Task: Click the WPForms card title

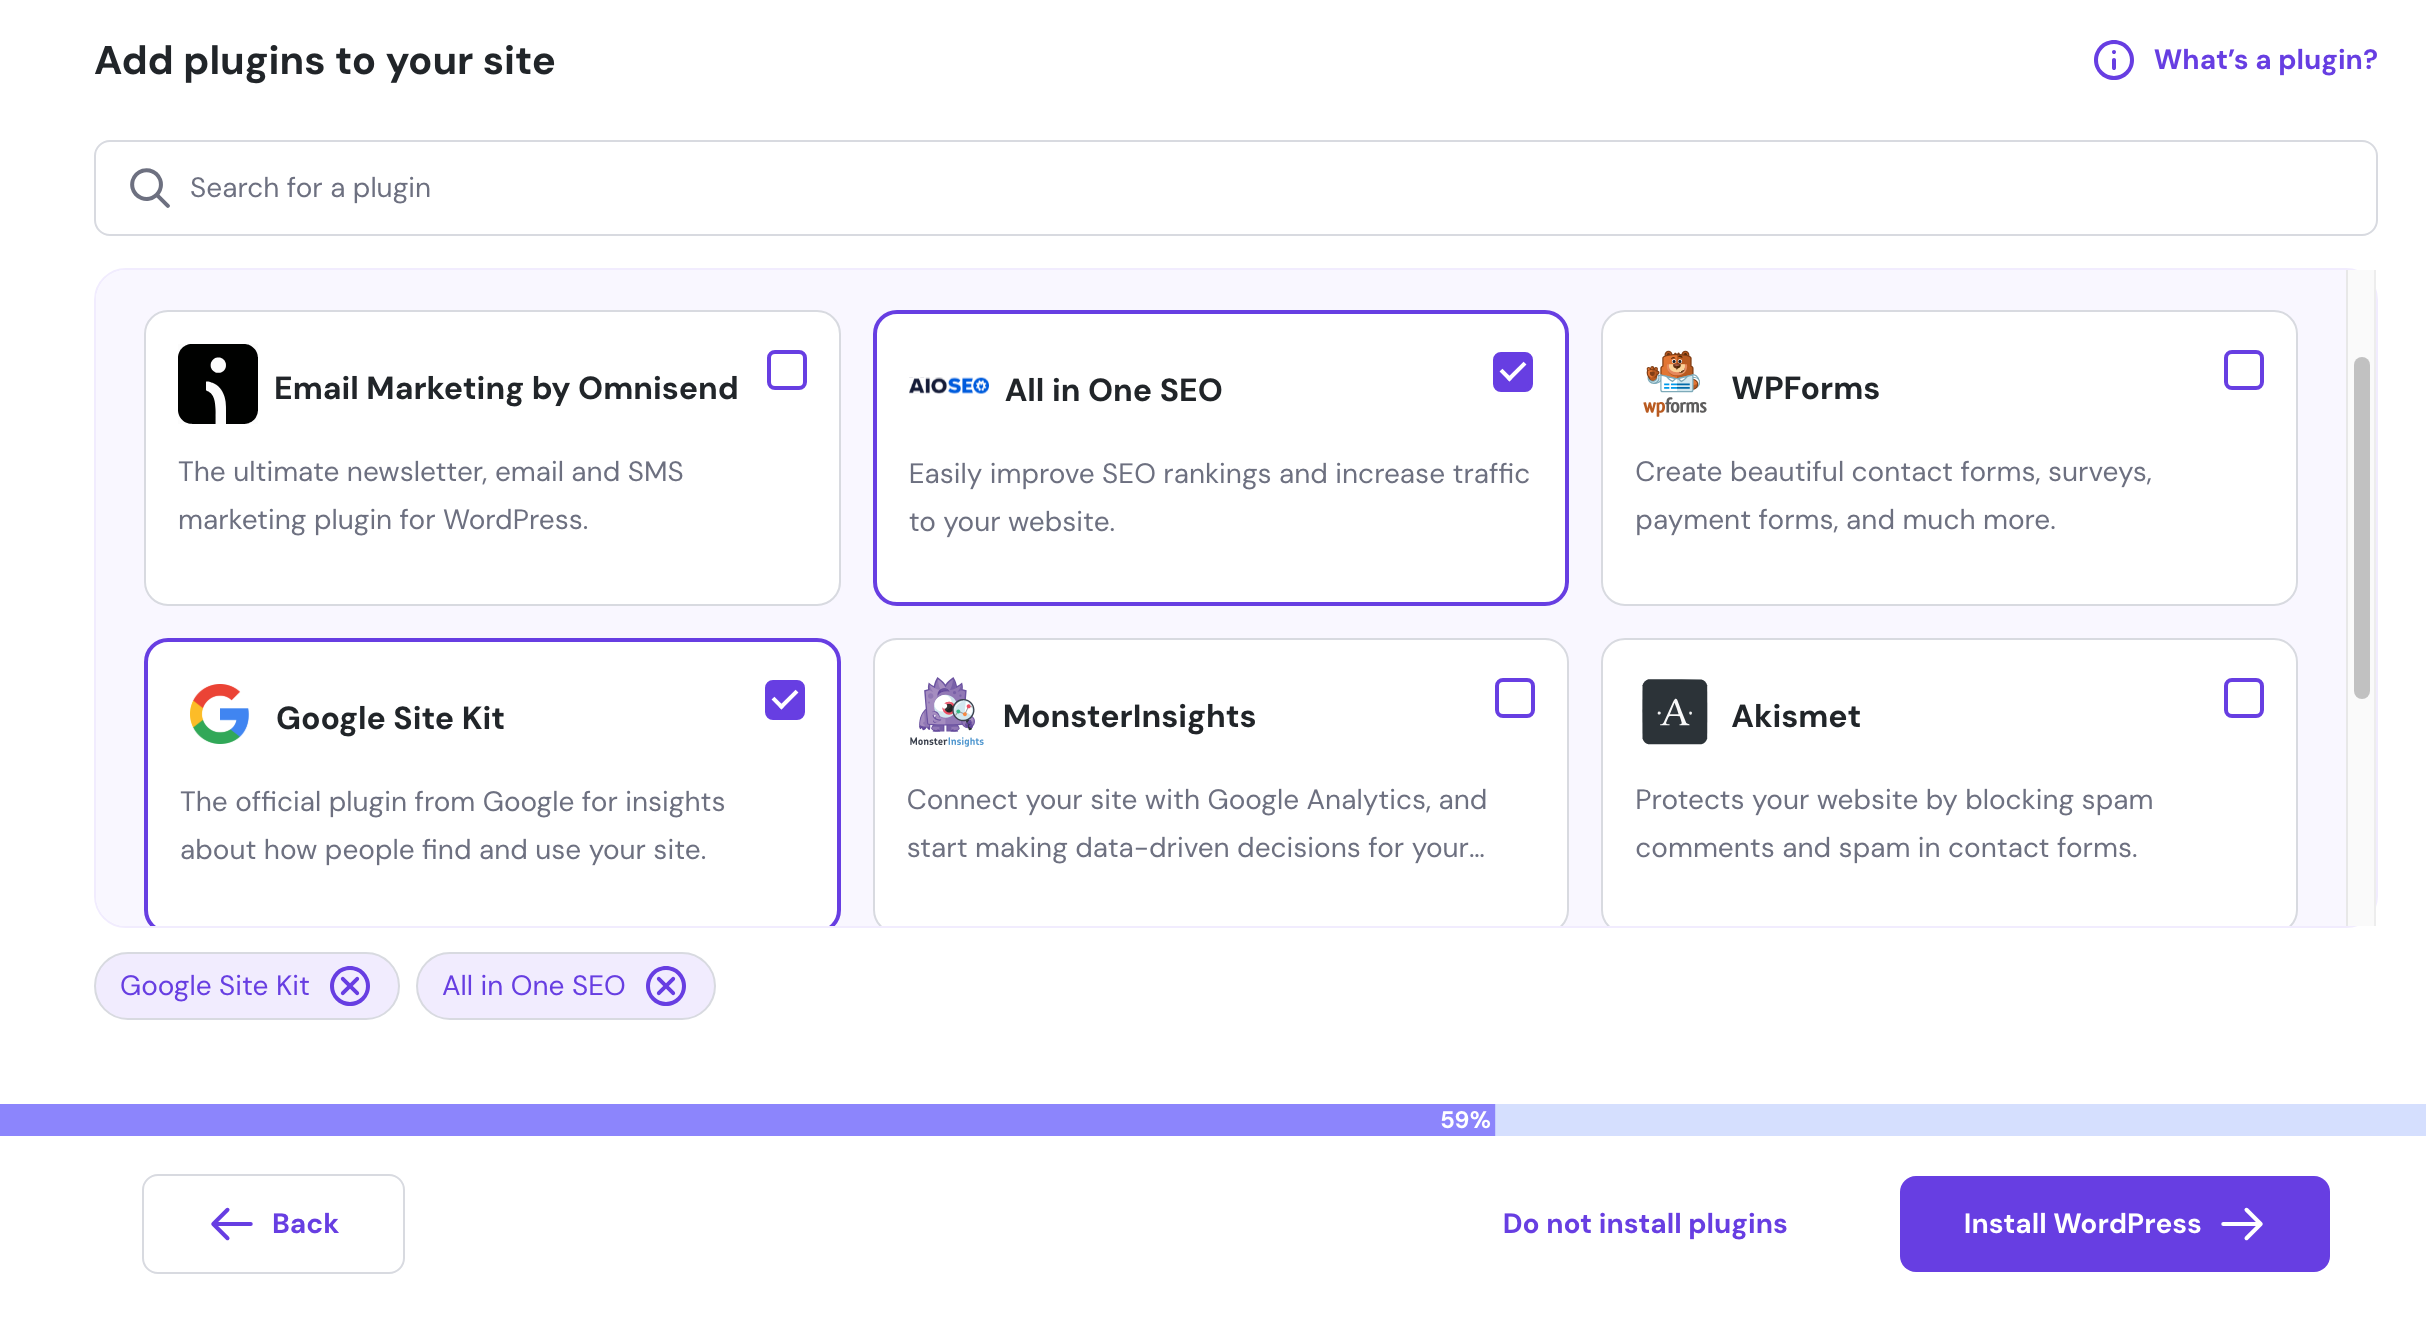Action: pyautogui.click(x=1806, y=388)
